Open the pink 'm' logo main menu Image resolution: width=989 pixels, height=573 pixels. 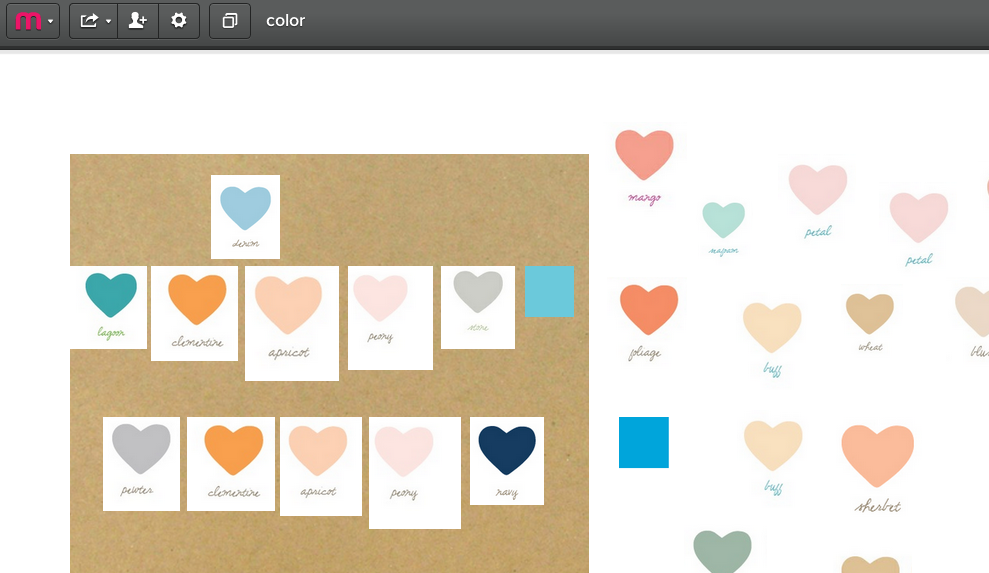[x=33, y=21]
